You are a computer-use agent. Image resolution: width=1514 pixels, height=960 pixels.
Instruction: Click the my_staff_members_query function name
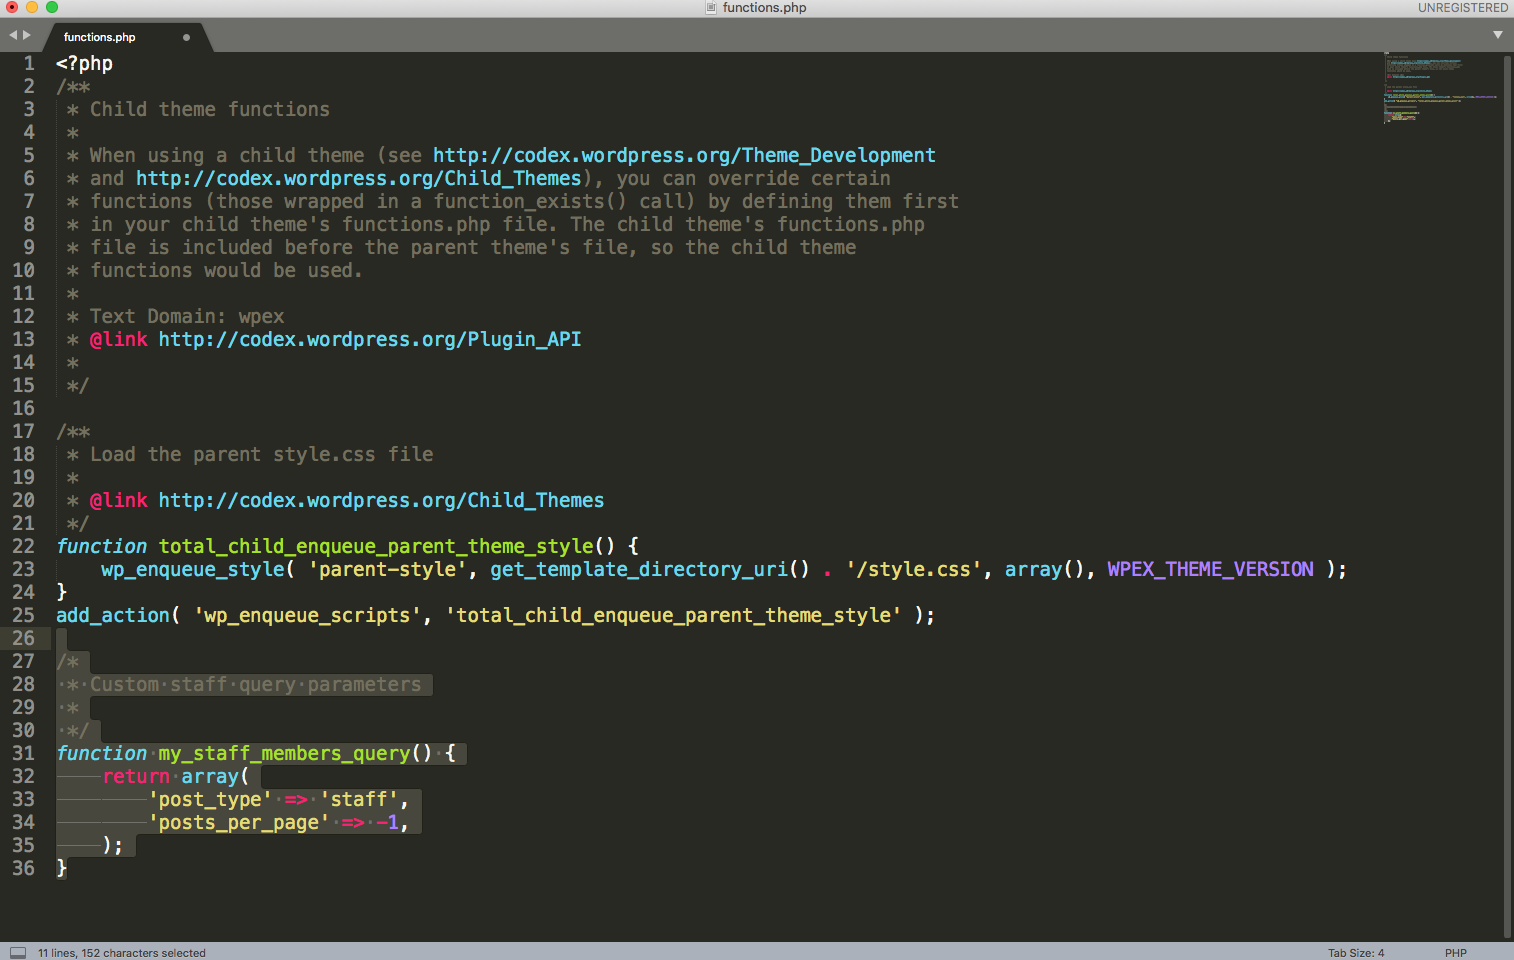click(284, 753)
